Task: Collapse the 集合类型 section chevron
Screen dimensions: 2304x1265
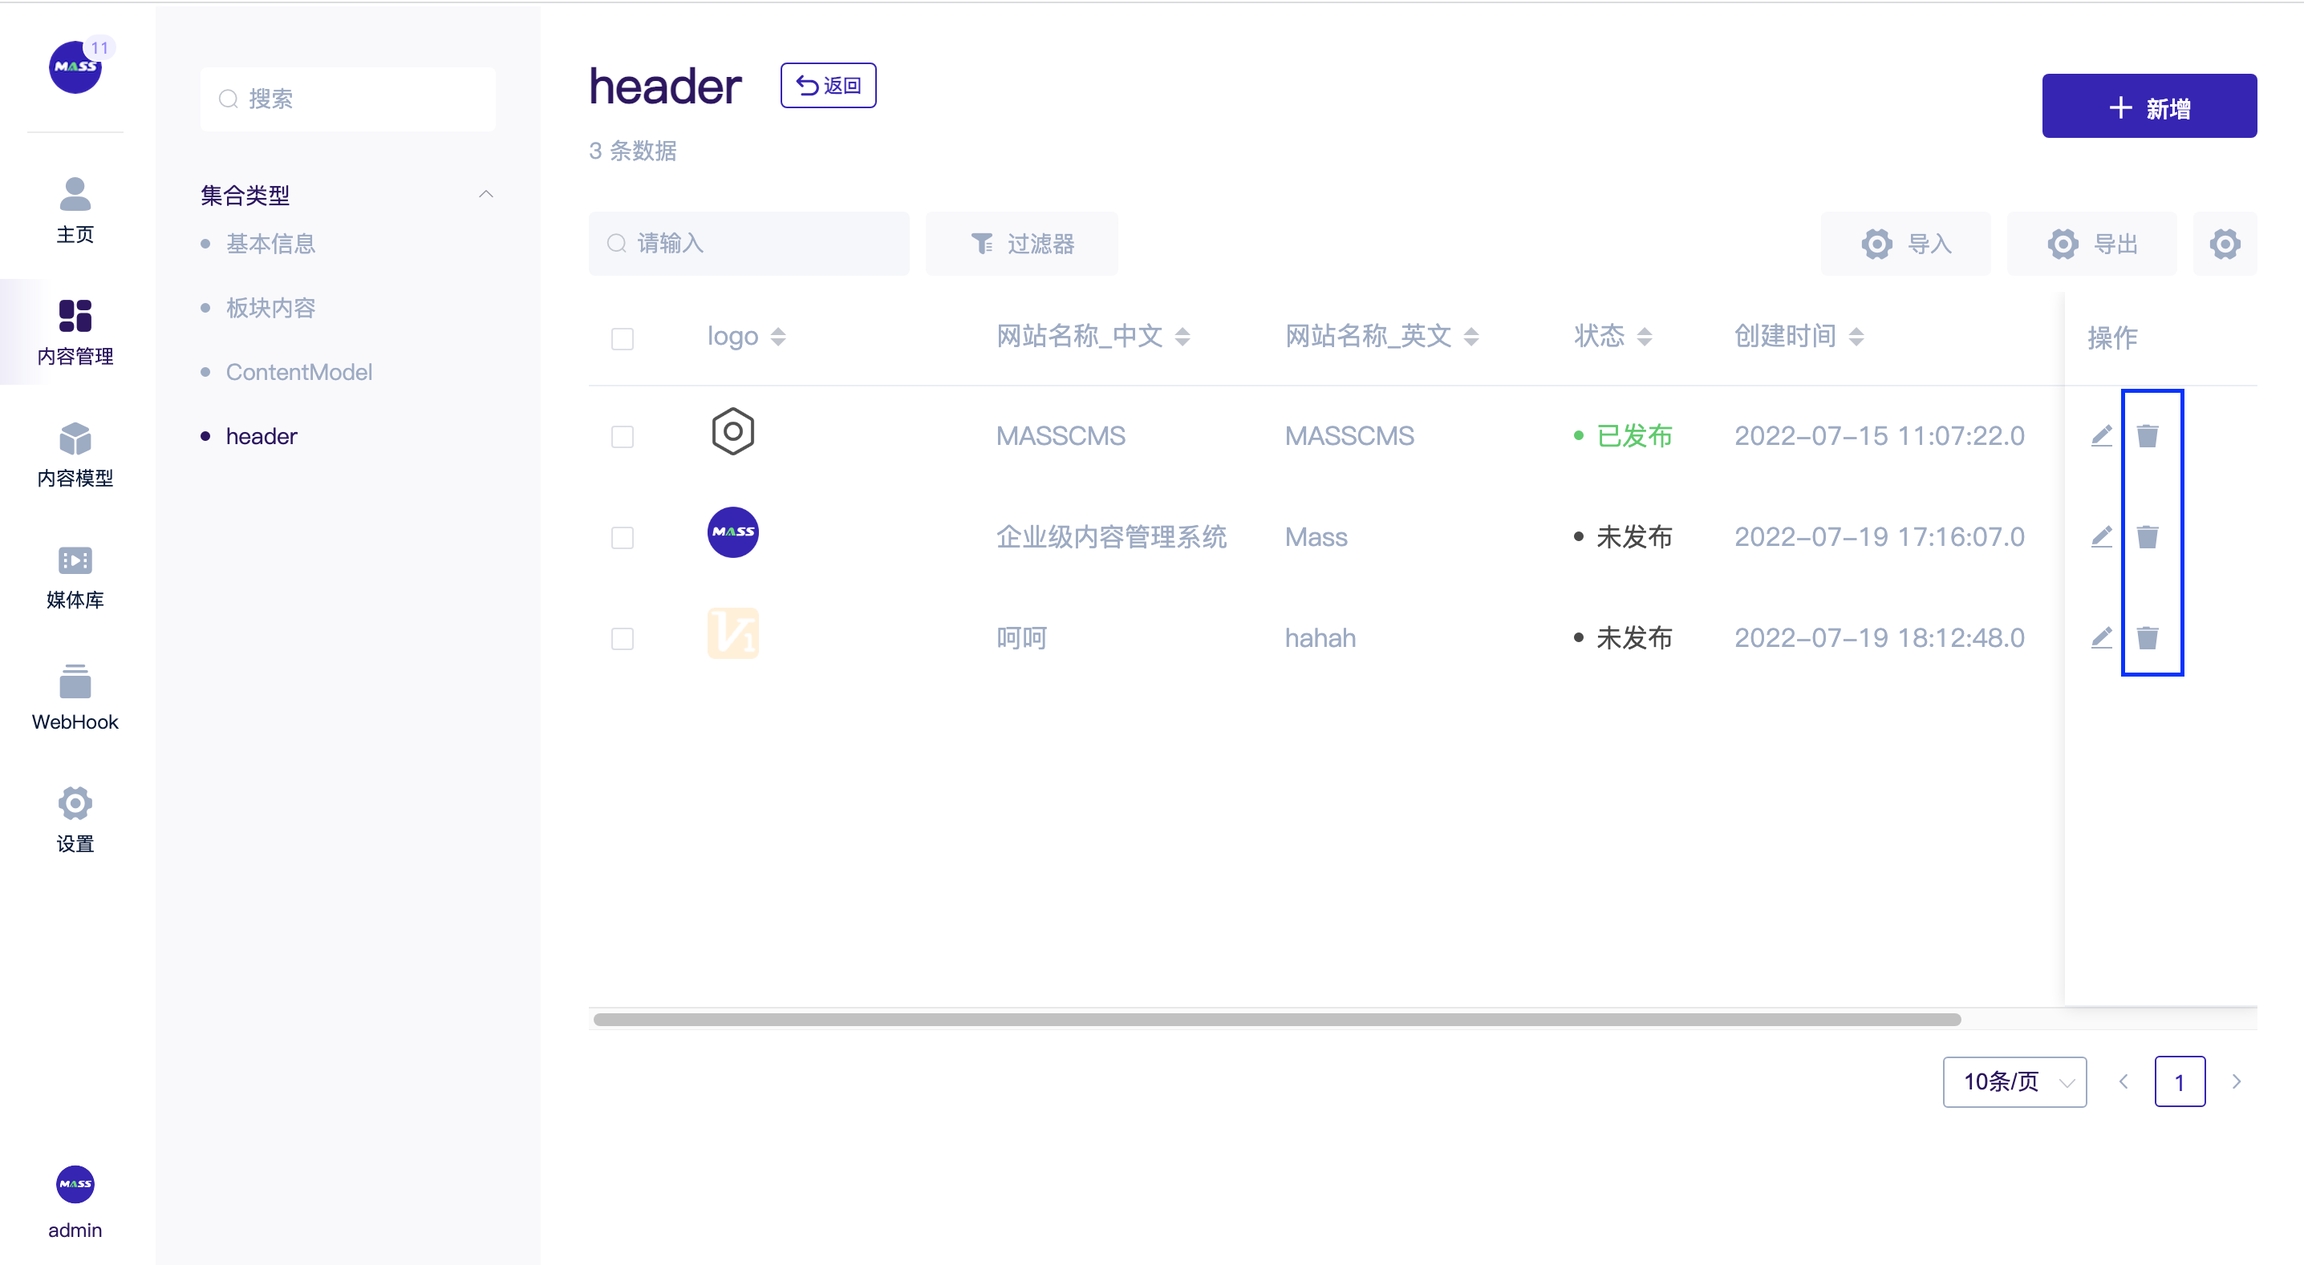Action: [486, 194]
